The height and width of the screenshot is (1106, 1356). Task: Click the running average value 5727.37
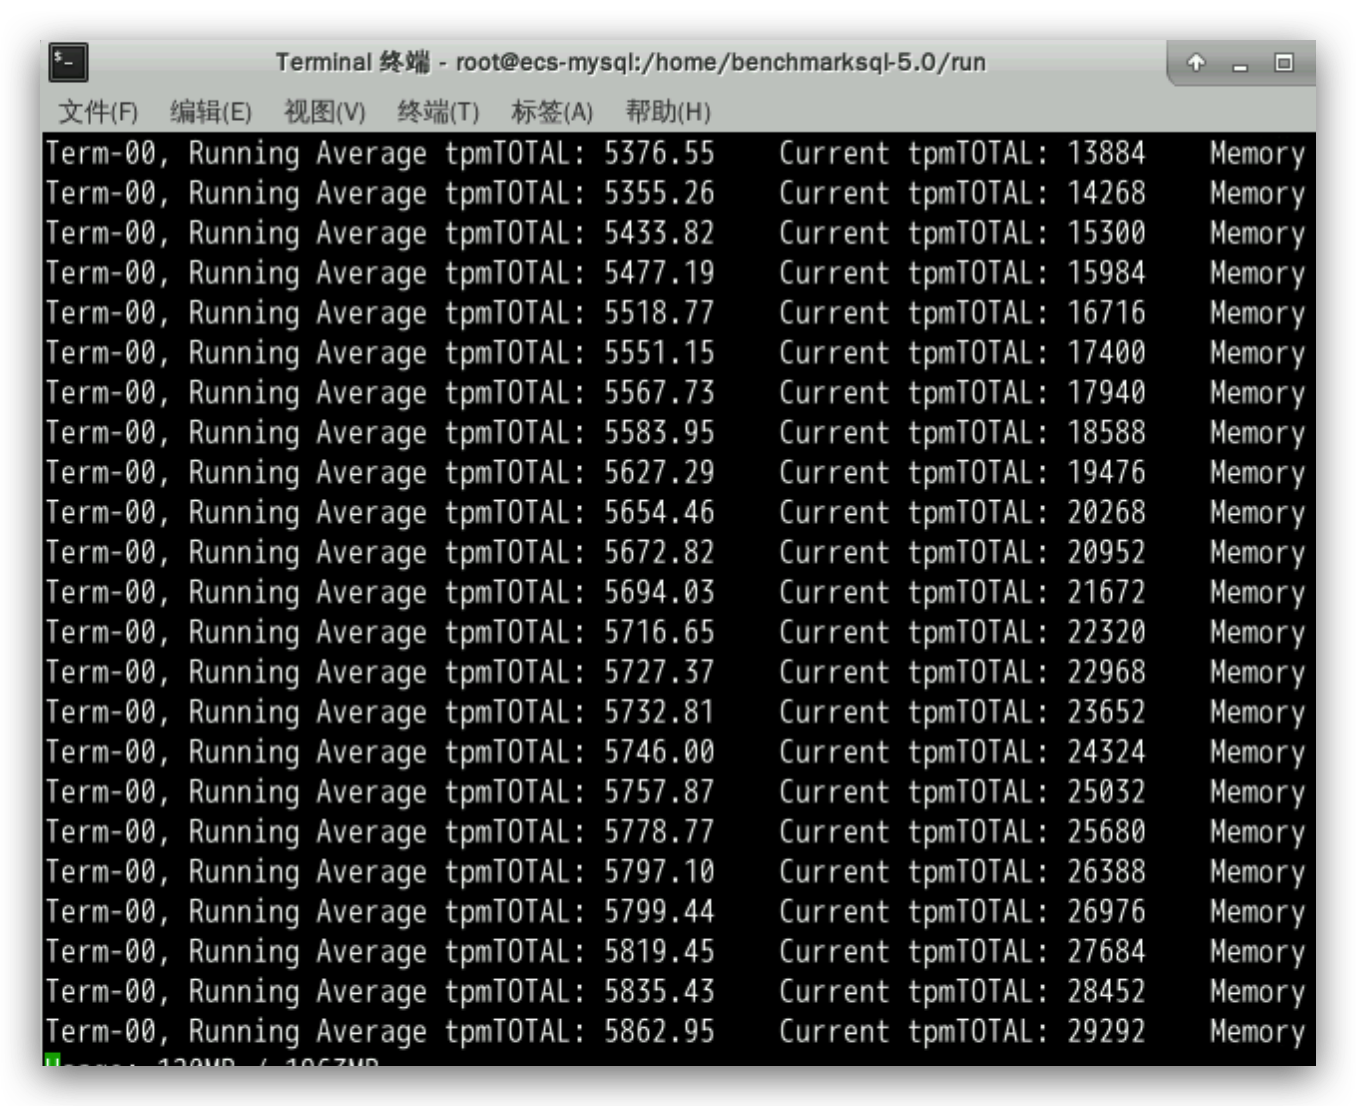[659, 673]
